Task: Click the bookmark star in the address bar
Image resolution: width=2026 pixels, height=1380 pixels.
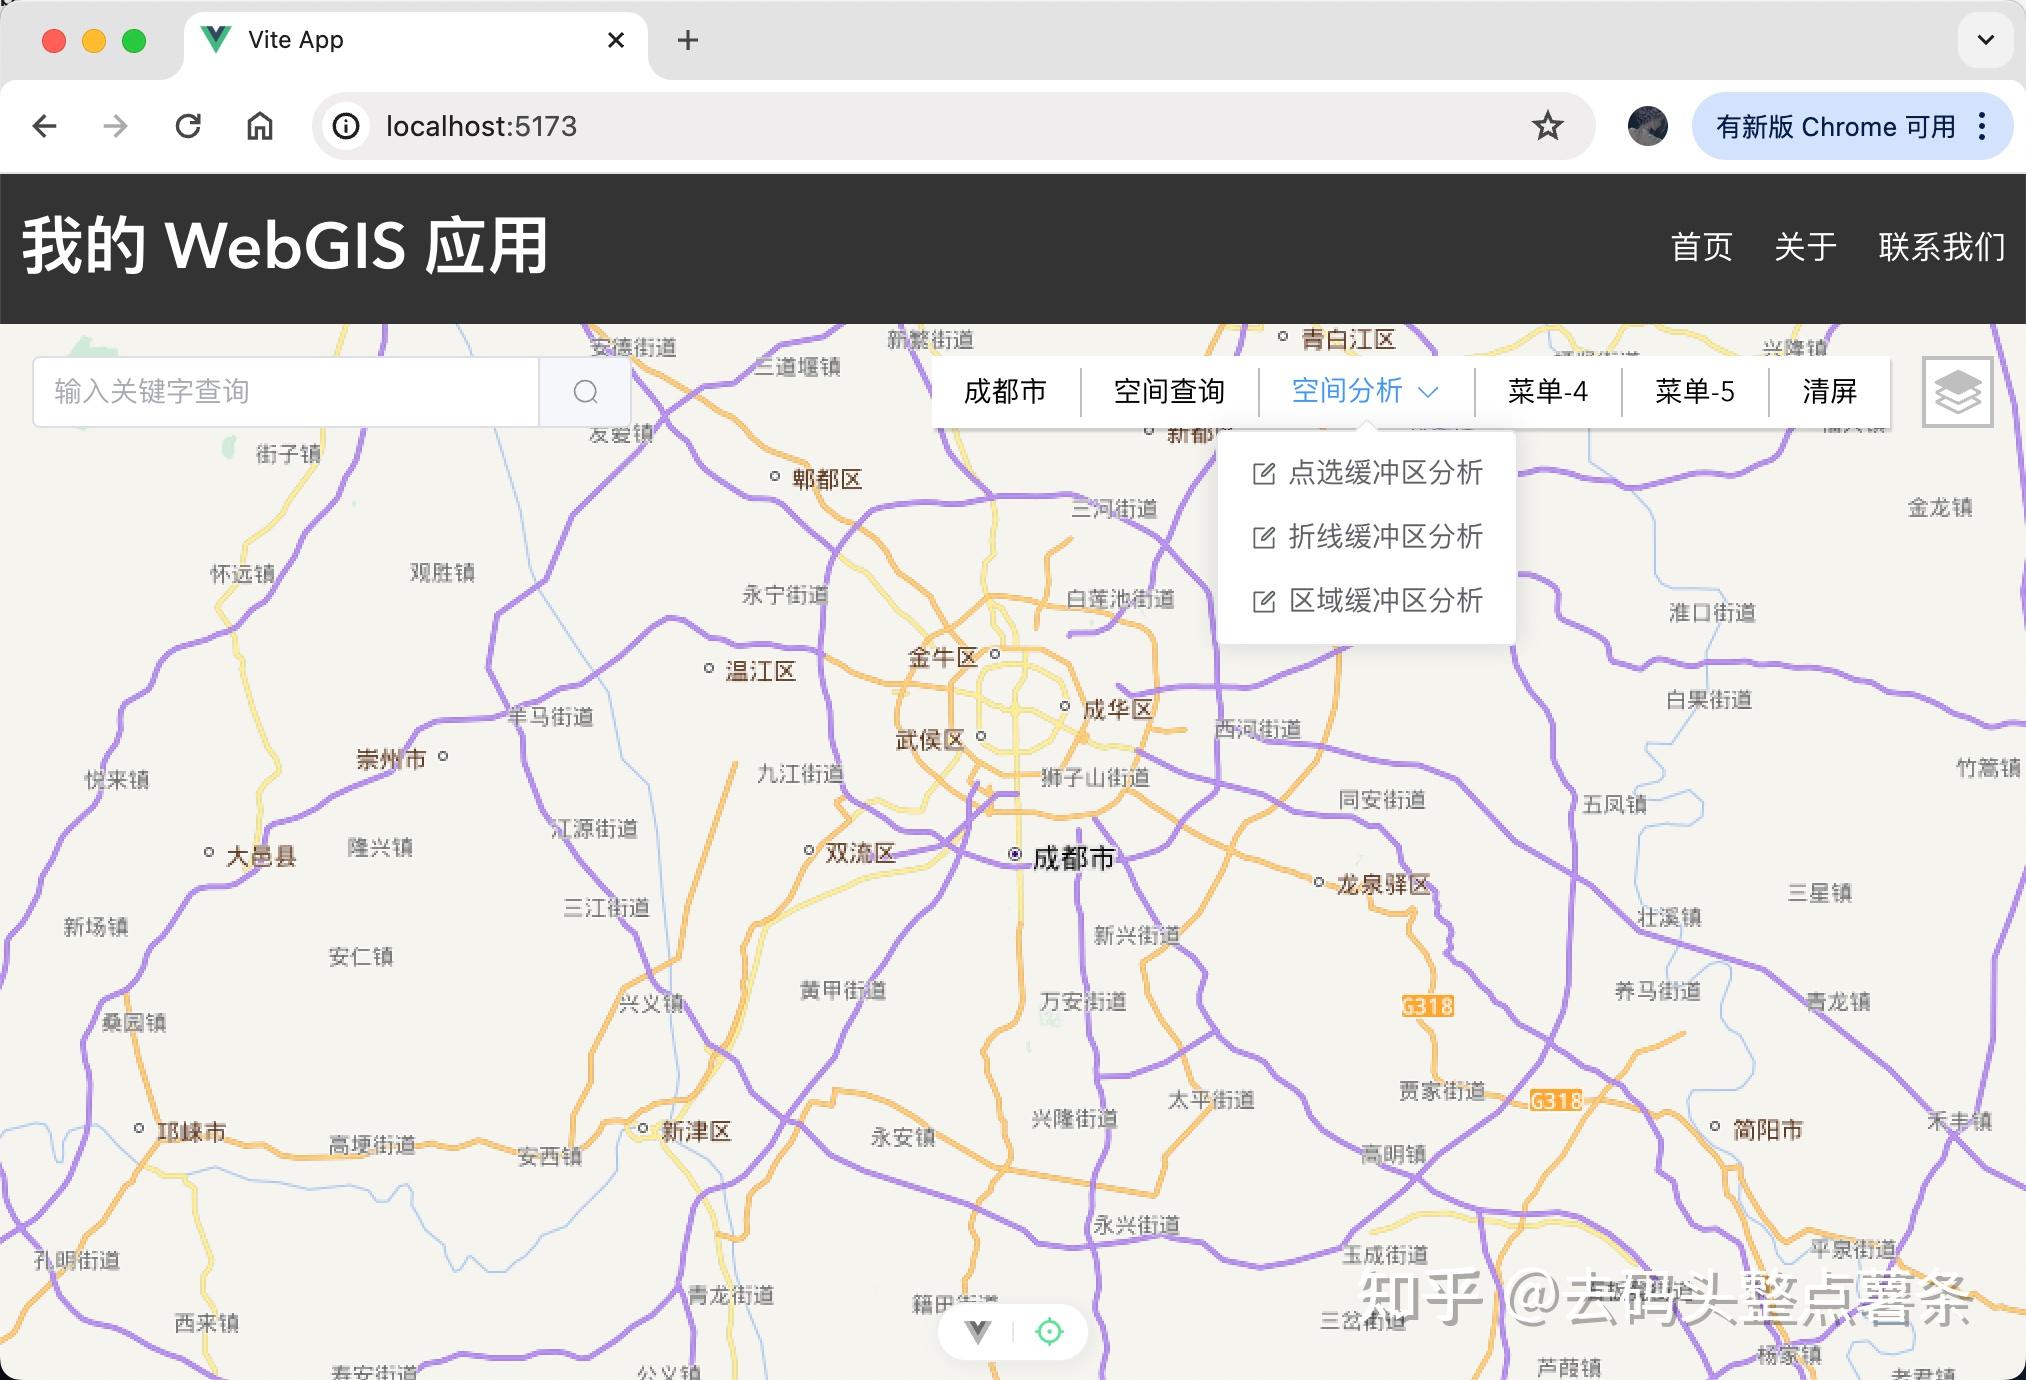Action: [x=1546, y=126]
